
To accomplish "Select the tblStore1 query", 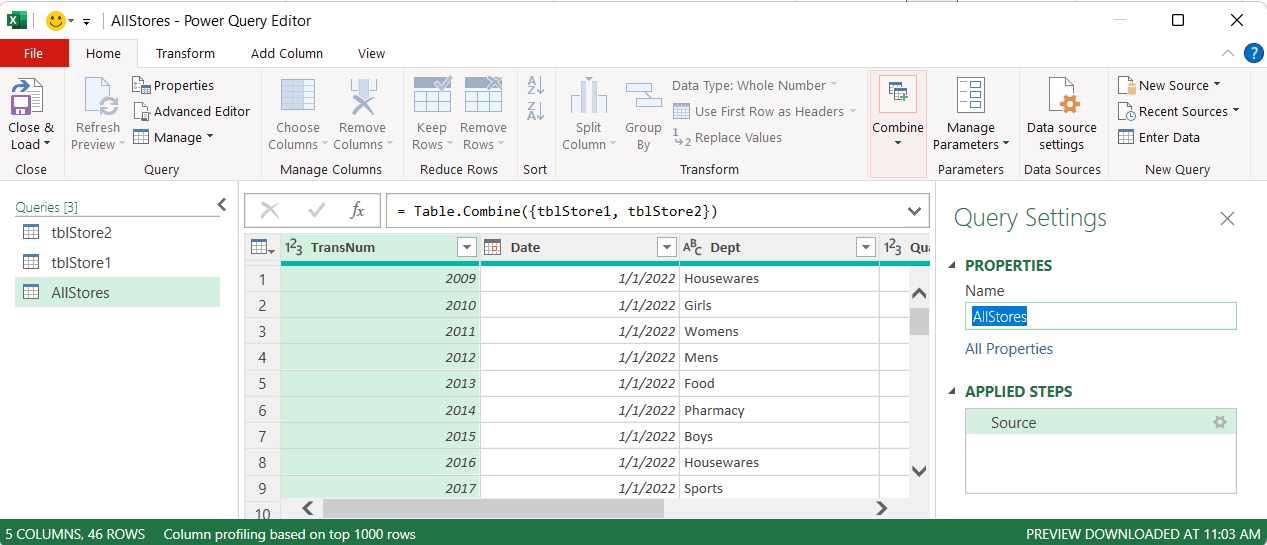I will point(117,262).
